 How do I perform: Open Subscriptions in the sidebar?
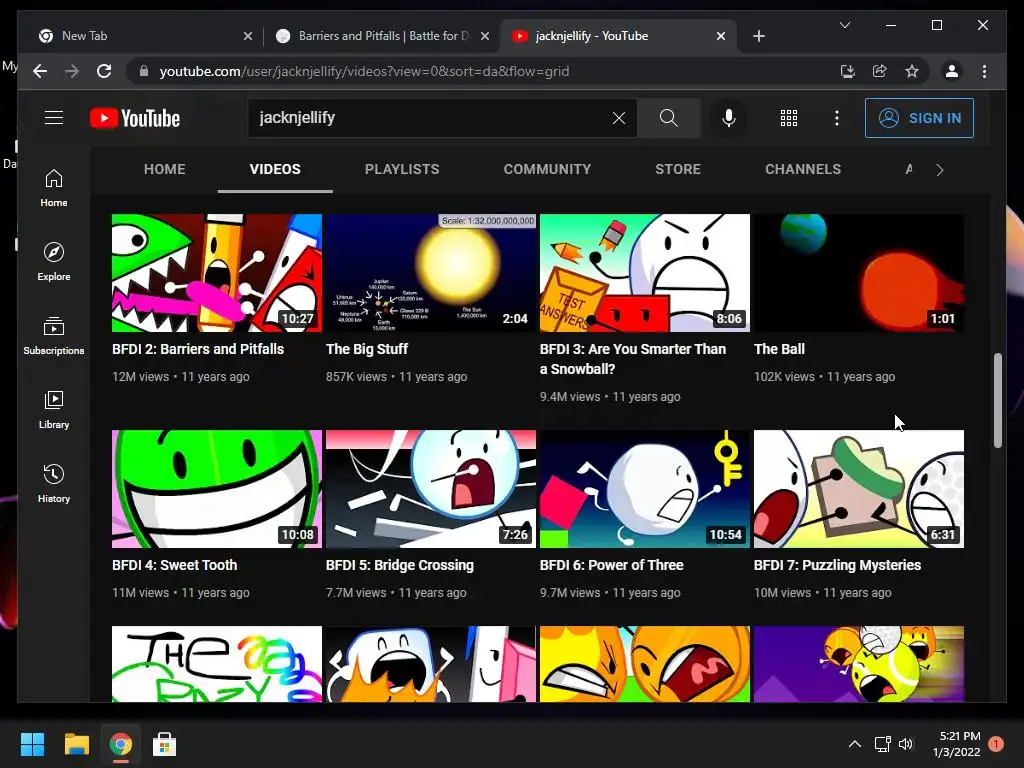click(54, 336)
